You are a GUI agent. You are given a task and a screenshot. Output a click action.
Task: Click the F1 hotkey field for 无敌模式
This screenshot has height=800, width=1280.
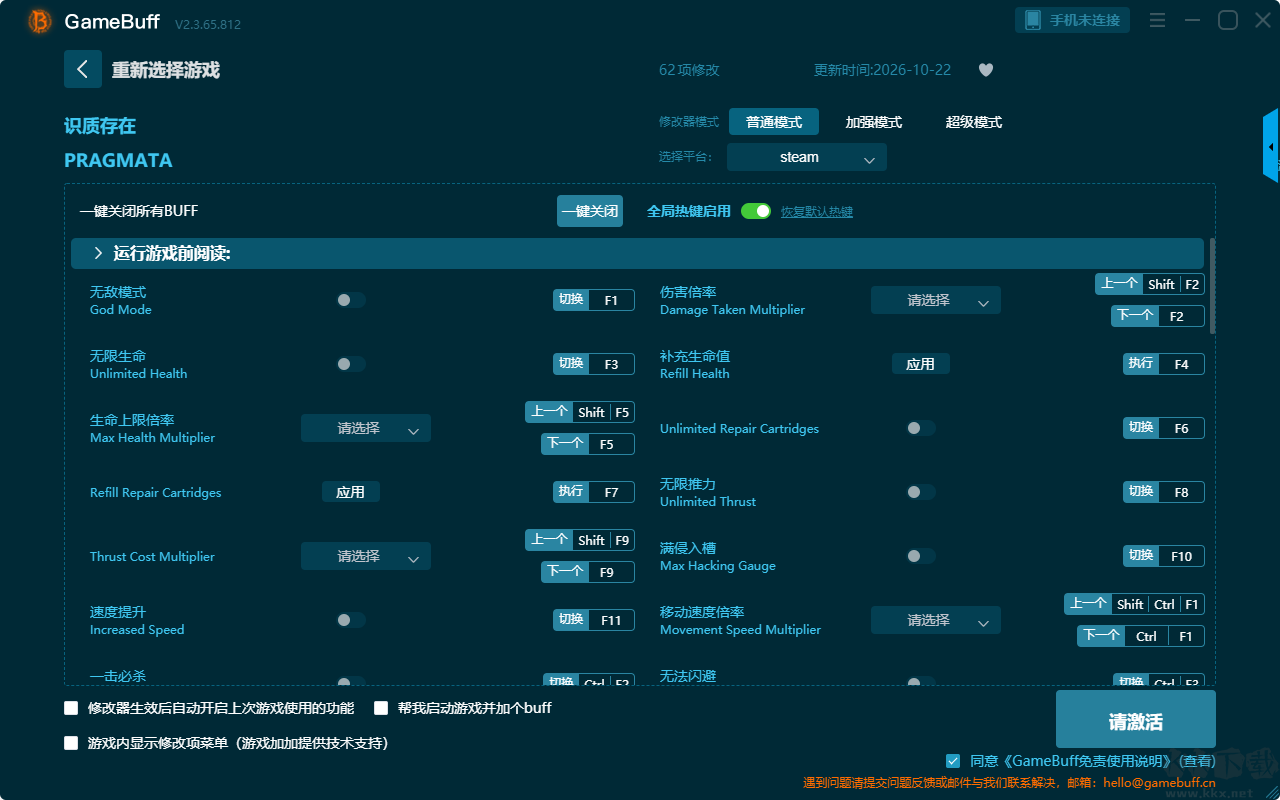(x=611, y=300)
